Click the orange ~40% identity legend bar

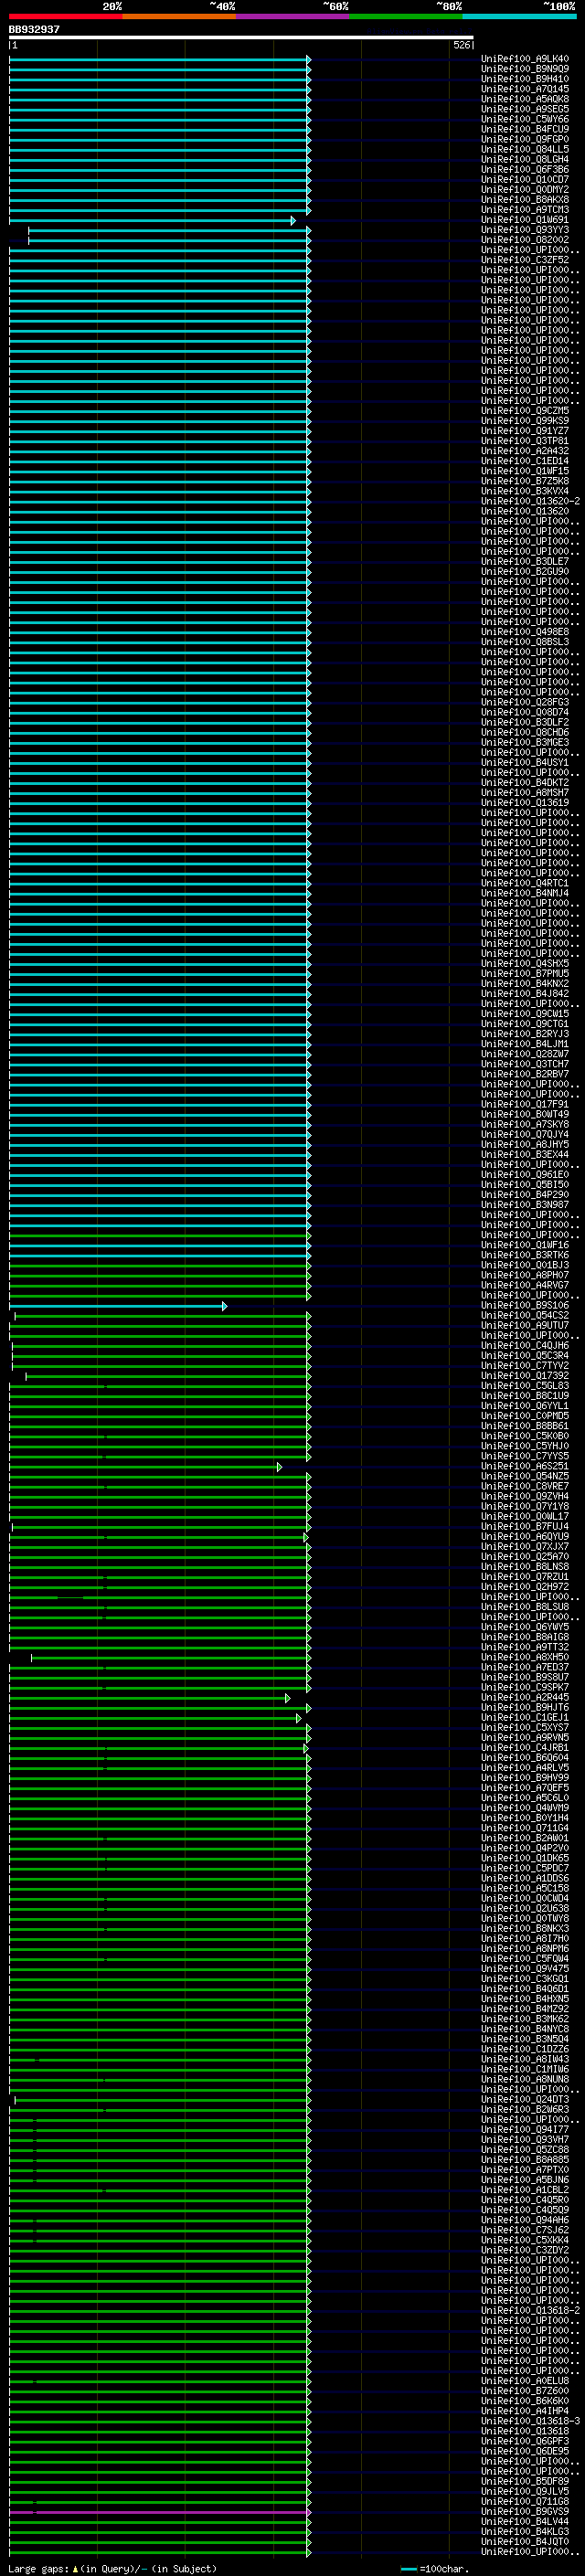click(x=179, y=16)
